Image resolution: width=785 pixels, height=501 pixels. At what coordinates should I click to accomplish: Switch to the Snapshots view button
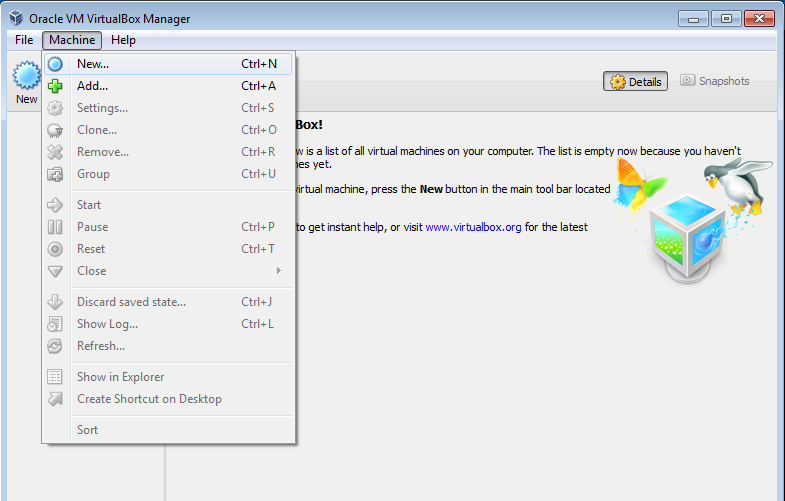714,81
